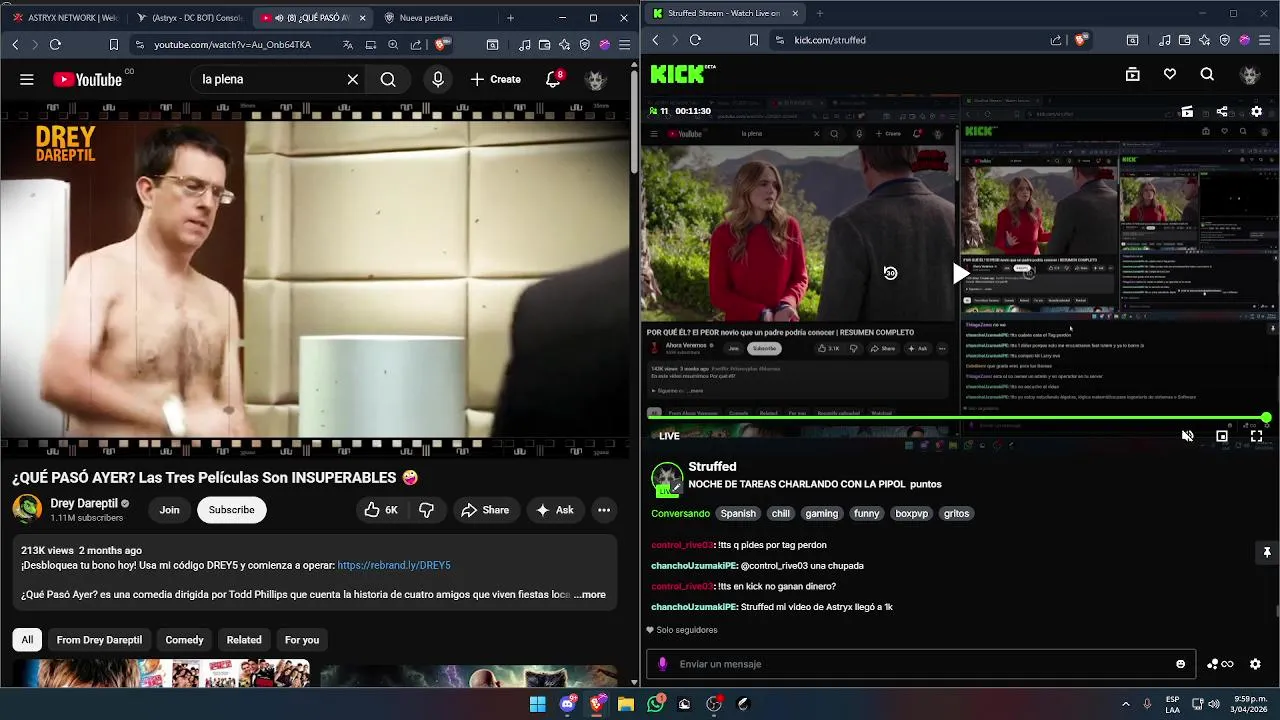Switch to ASTRYX NETWORK browser tab
Image resolution: width=1280 pixels, height=720 pixels.
click(x=66, y=17)
